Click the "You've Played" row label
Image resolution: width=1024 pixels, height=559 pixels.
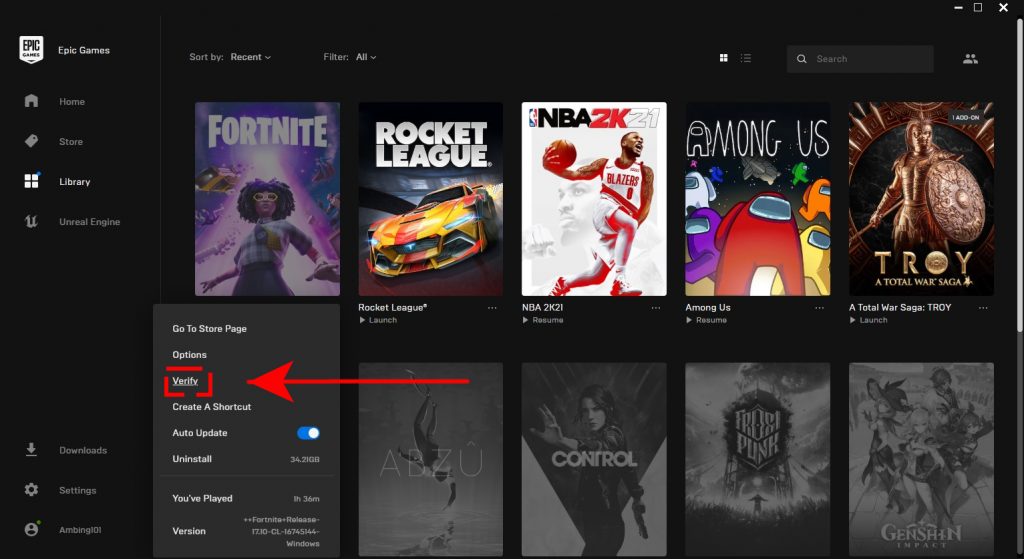click(202, 498)
